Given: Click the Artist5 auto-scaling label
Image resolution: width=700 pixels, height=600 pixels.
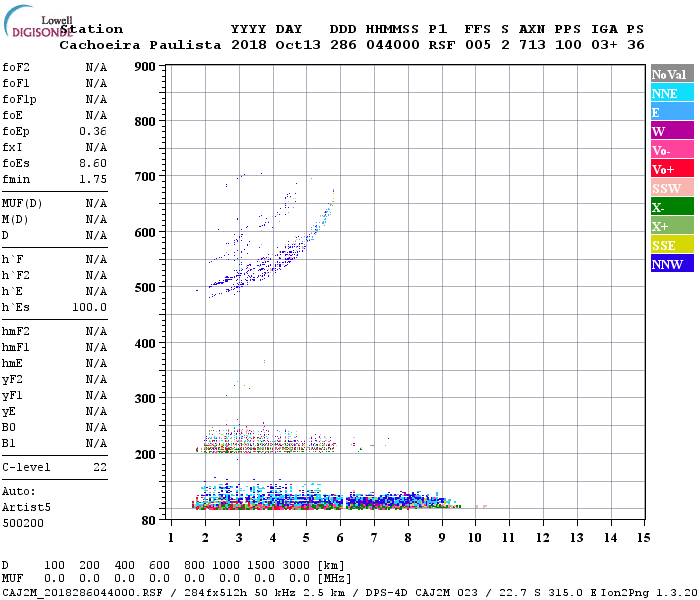Looking at the screenshot, I should 26,507.
